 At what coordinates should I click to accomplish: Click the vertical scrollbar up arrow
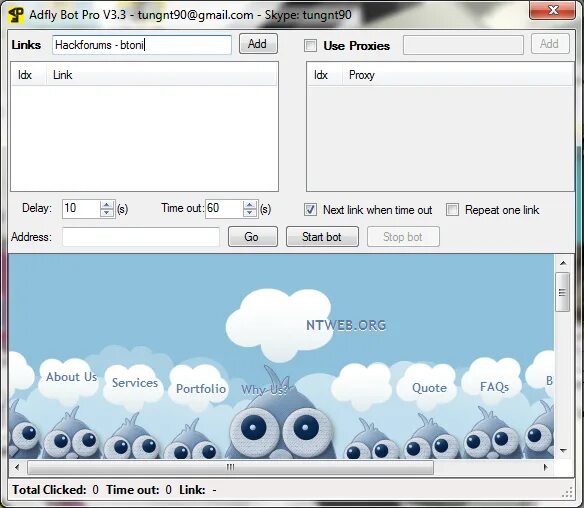(563, 263)
